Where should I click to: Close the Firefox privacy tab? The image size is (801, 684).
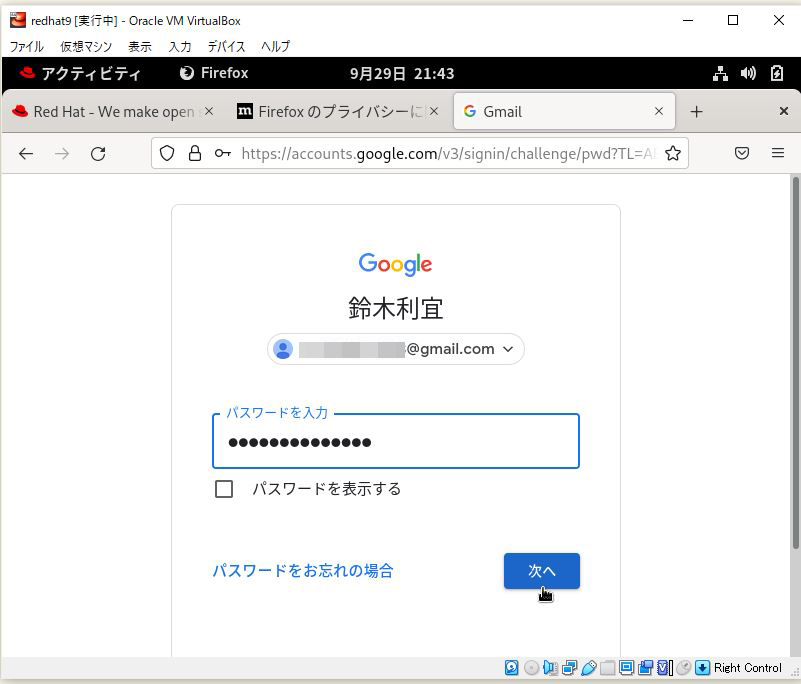click(434, 111)
